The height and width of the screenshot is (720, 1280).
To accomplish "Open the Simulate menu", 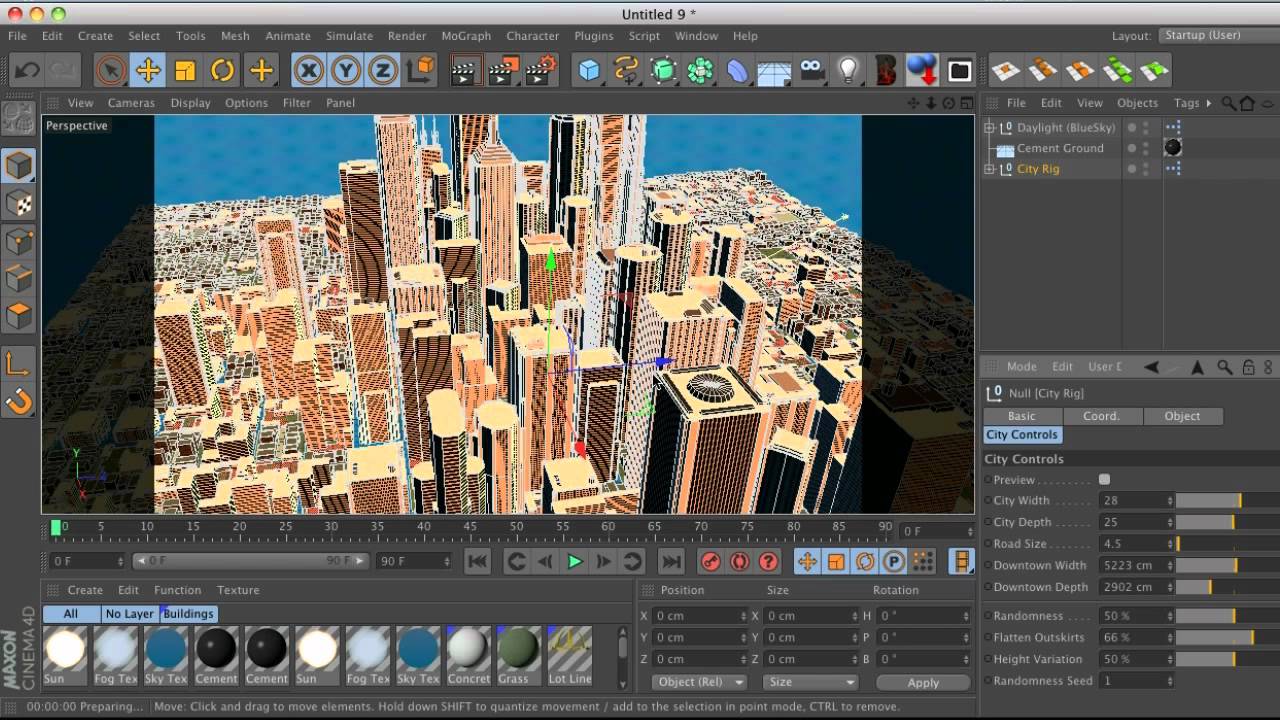I will [x=349, y=36].
